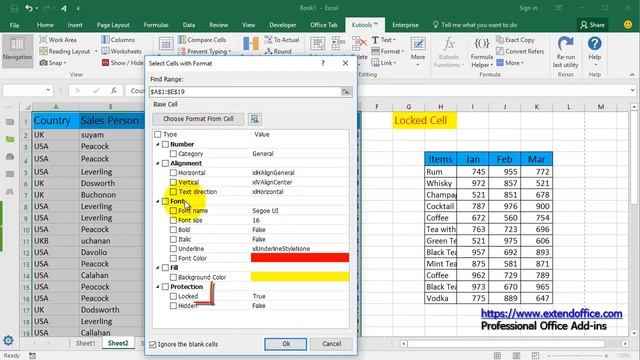Click the Ok button
The height and width of the screenshot is (360, 640).
[x=286, y=344]
